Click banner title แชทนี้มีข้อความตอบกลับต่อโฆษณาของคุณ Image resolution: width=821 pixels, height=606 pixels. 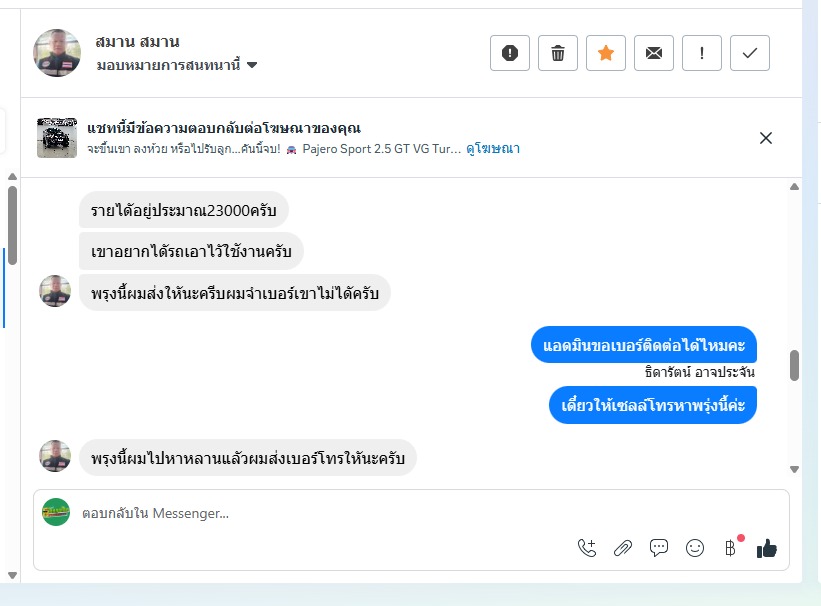pos(224,128)
